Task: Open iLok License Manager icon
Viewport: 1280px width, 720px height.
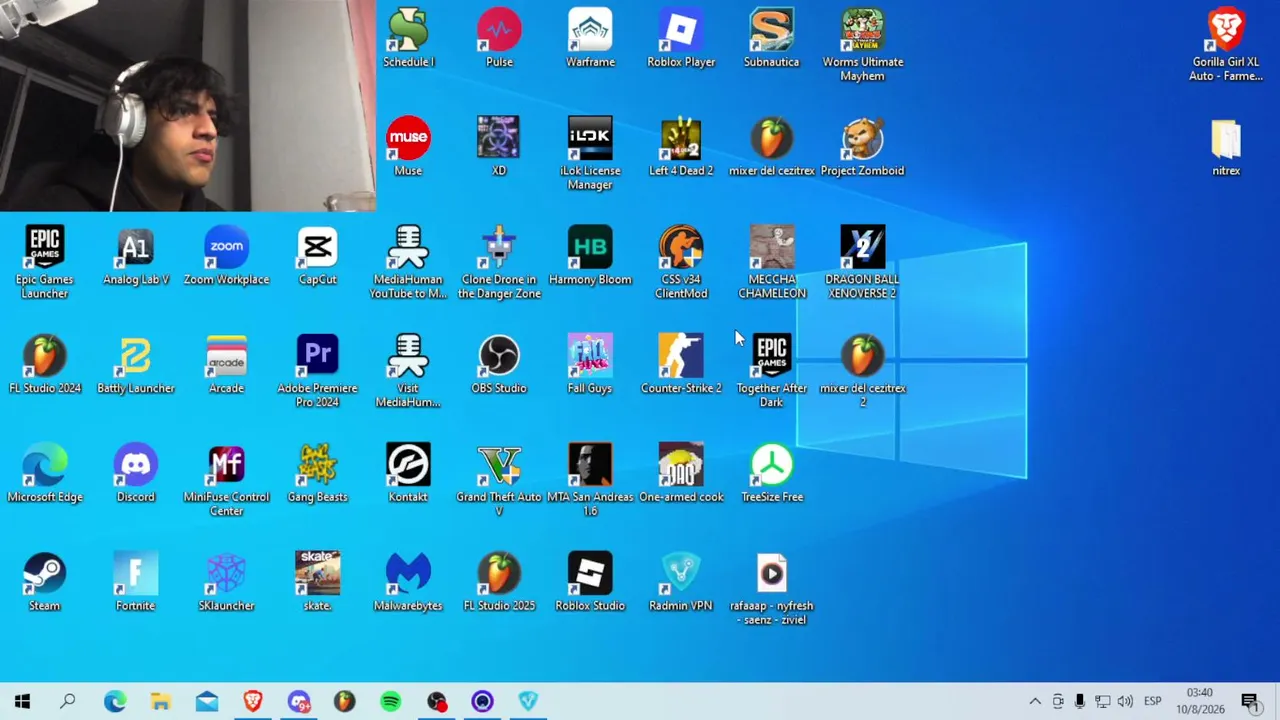Action: 590,154
